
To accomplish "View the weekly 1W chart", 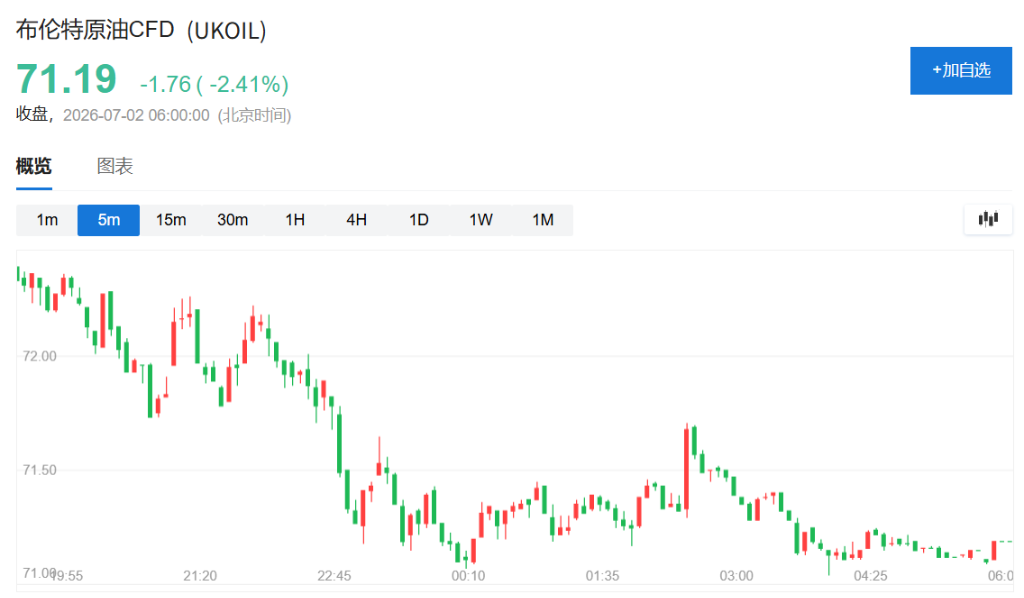I will click(x=481, y=220).
